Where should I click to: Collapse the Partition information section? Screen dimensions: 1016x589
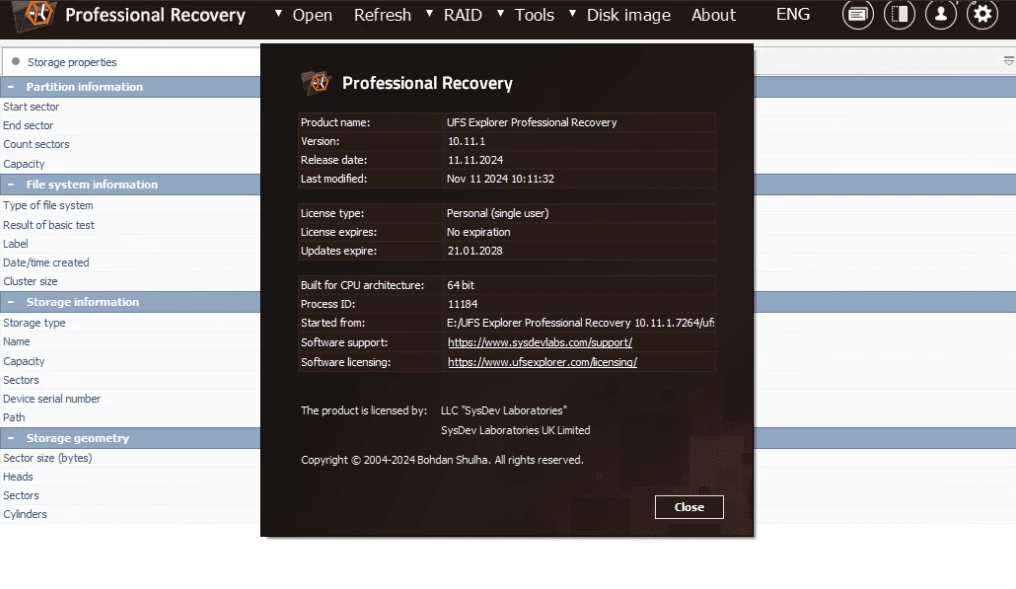click(x=11, y=87)
